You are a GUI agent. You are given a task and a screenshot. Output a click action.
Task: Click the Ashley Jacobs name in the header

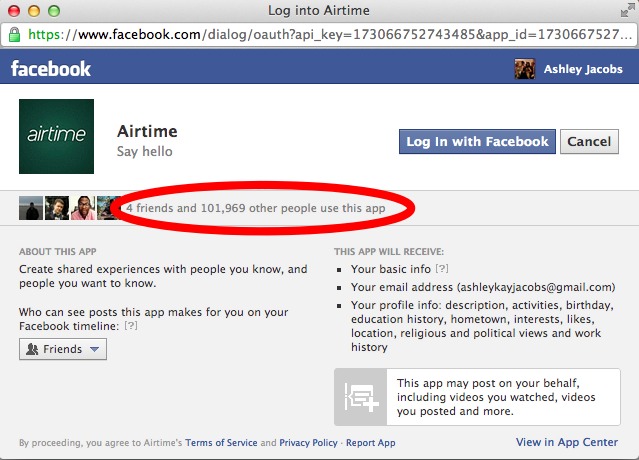click(583, 69)
